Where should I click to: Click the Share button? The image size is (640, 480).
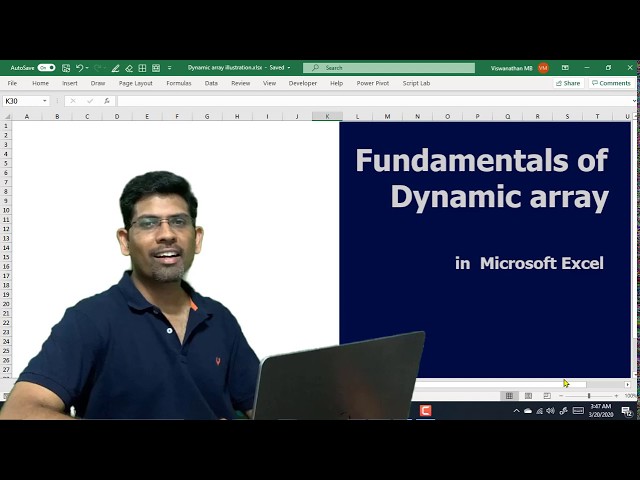[x=568, y=83]
